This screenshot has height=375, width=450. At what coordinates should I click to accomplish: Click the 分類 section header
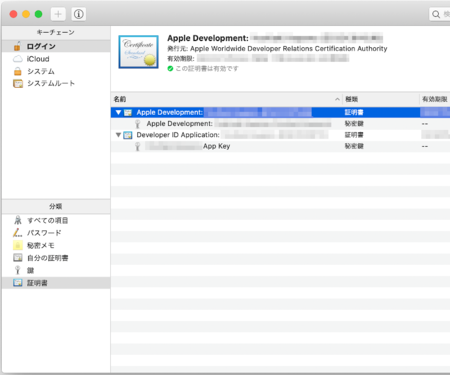pos(56,206)
